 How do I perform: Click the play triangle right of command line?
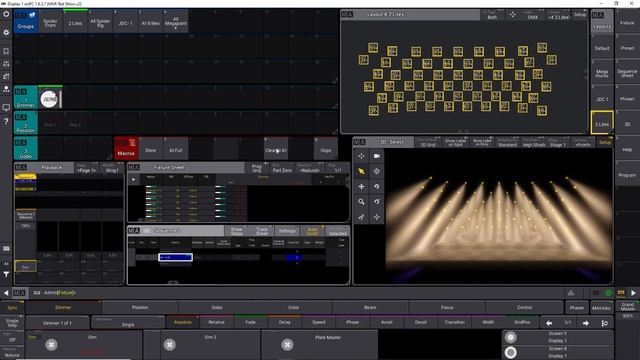[x=633, y=293]
